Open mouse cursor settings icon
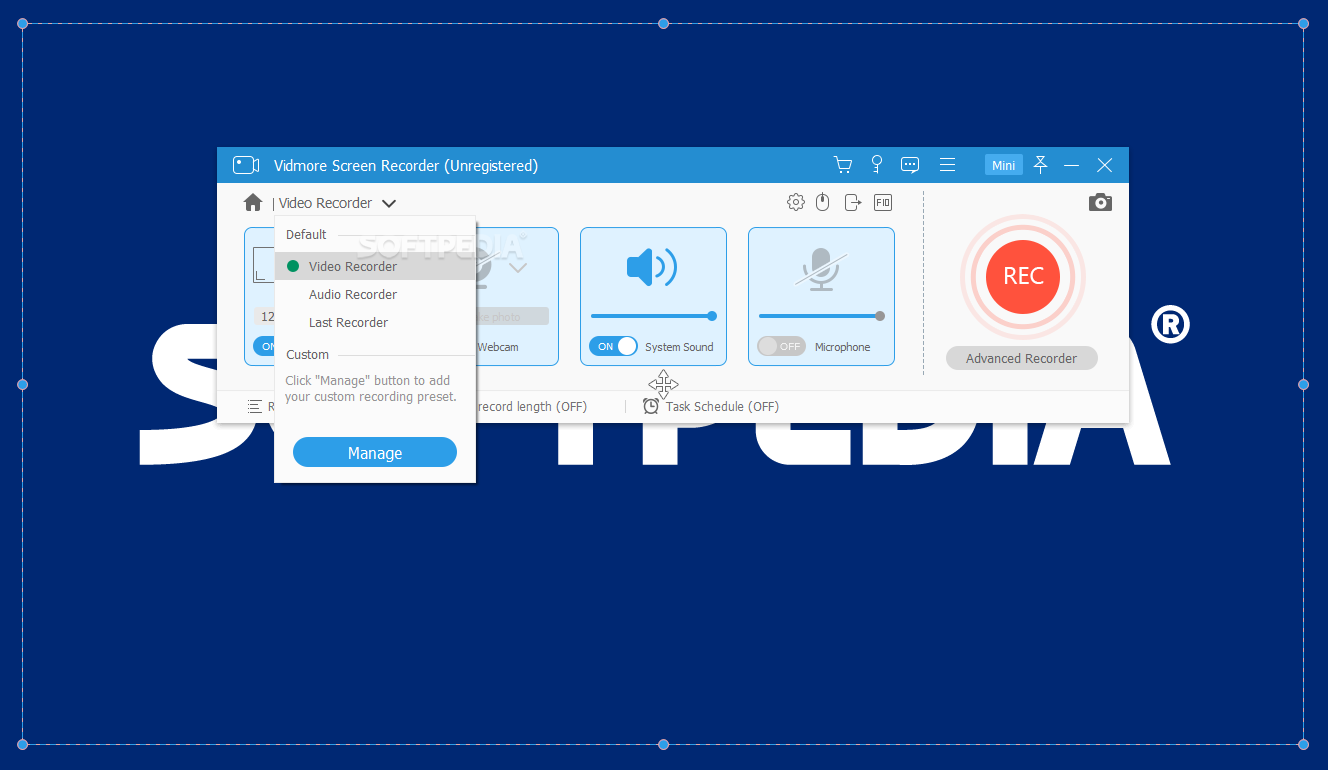This screenshot has height=770, width=1328. [823, 202]
